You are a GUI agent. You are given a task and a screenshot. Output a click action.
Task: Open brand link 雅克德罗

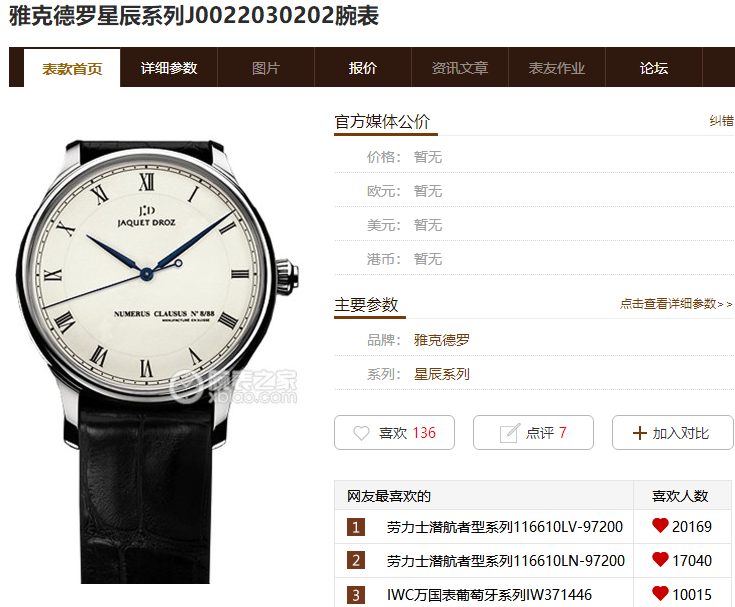[442, 340]
